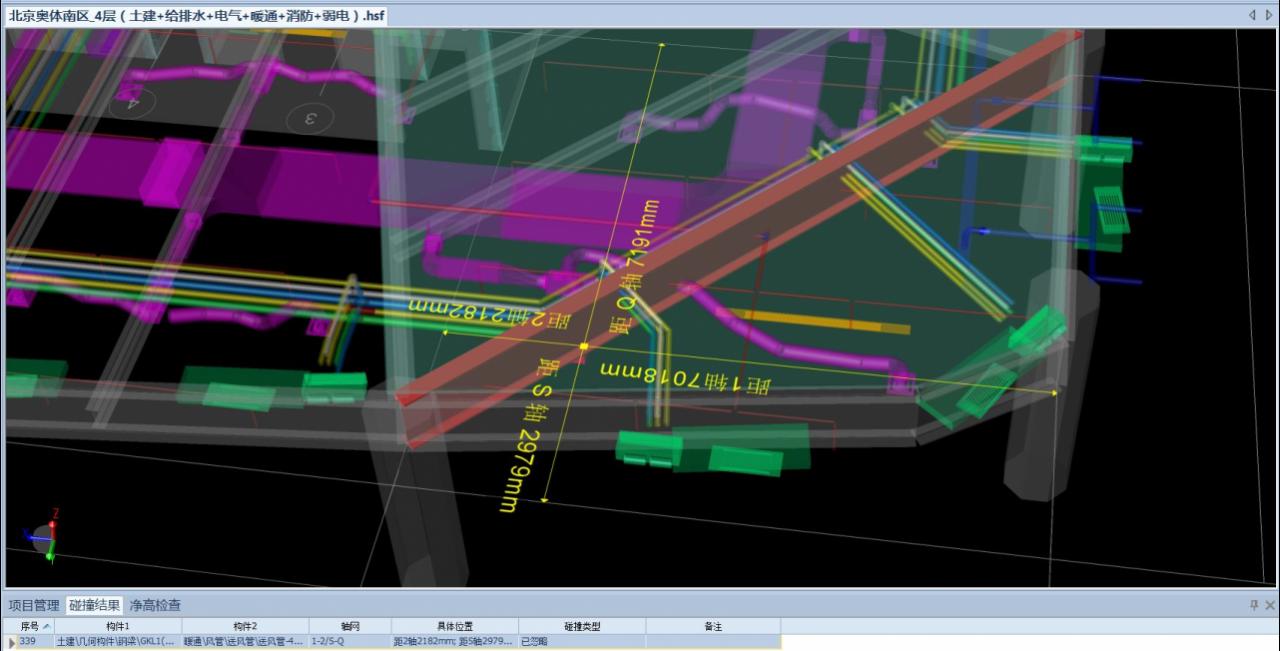Toggle the auto-hide pin on bottom panel
Image resolution: width=1280 pixels, height=651 pixels.
(1254, 605)
